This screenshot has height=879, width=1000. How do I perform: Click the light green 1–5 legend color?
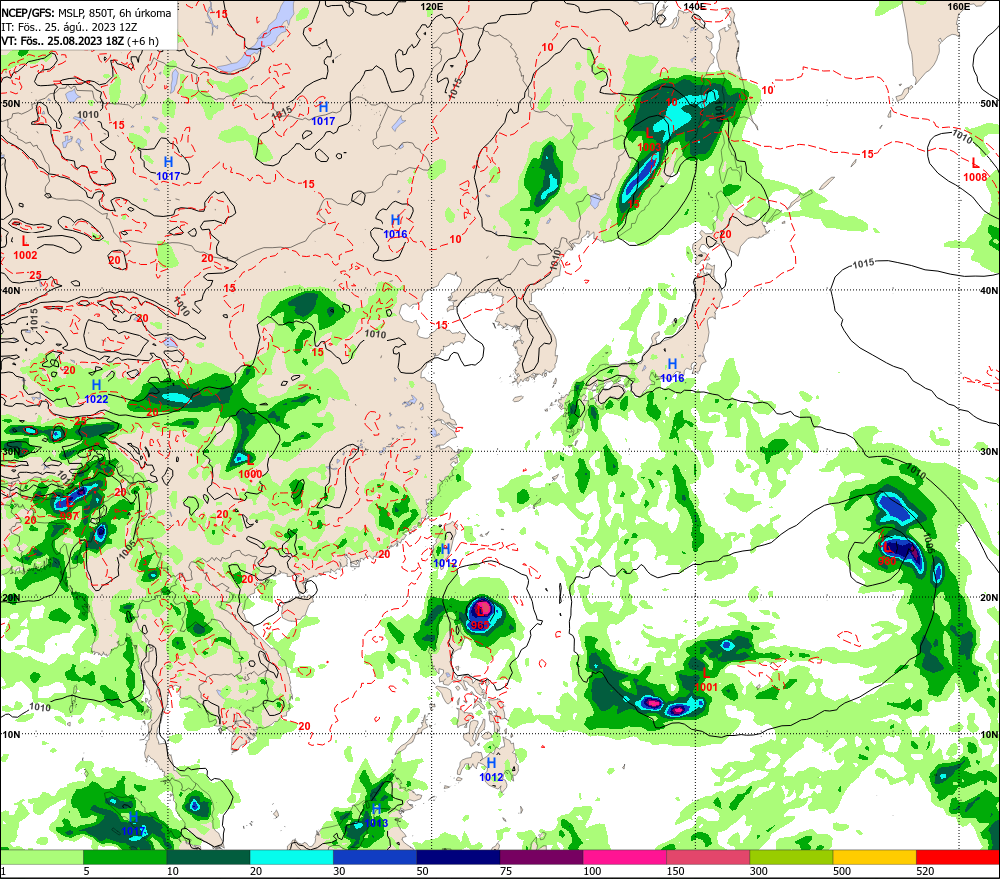(41, 857)
